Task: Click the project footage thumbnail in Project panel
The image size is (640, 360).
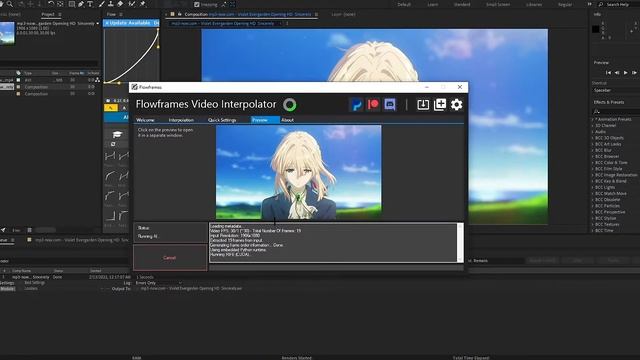Action: tap(7, 33)
